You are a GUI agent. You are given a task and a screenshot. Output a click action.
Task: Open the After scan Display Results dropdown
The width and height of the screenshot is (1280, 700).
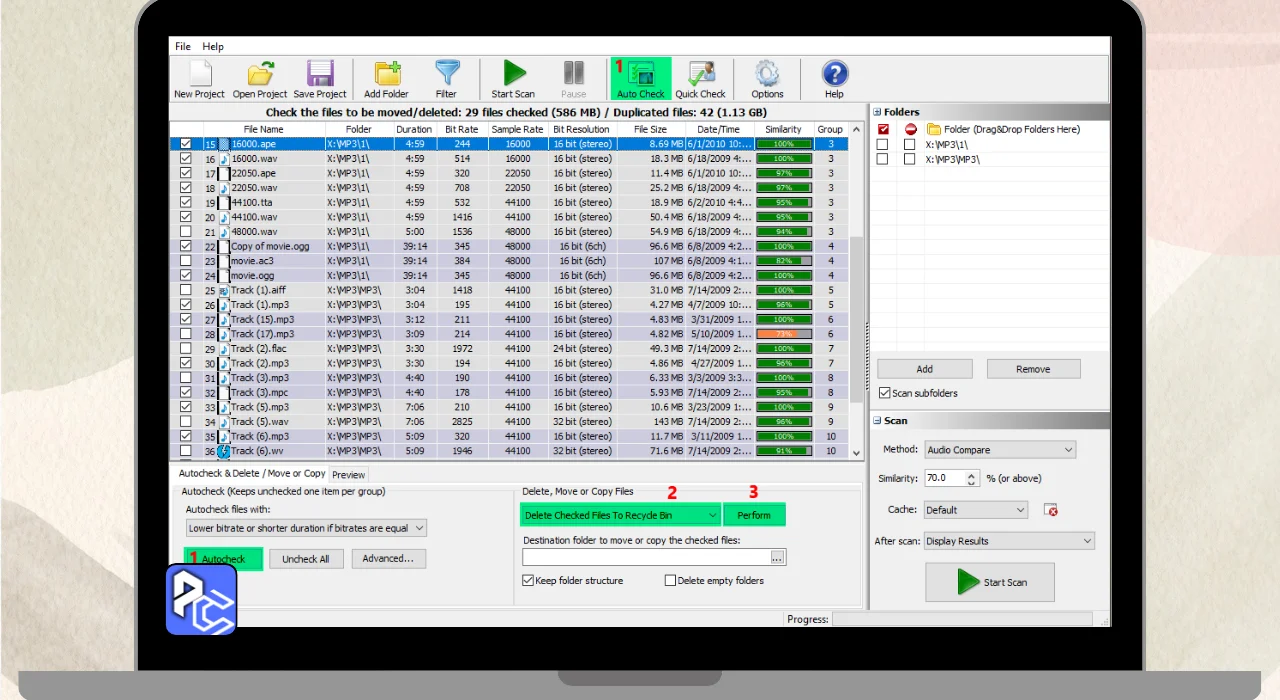point(1009,541)
